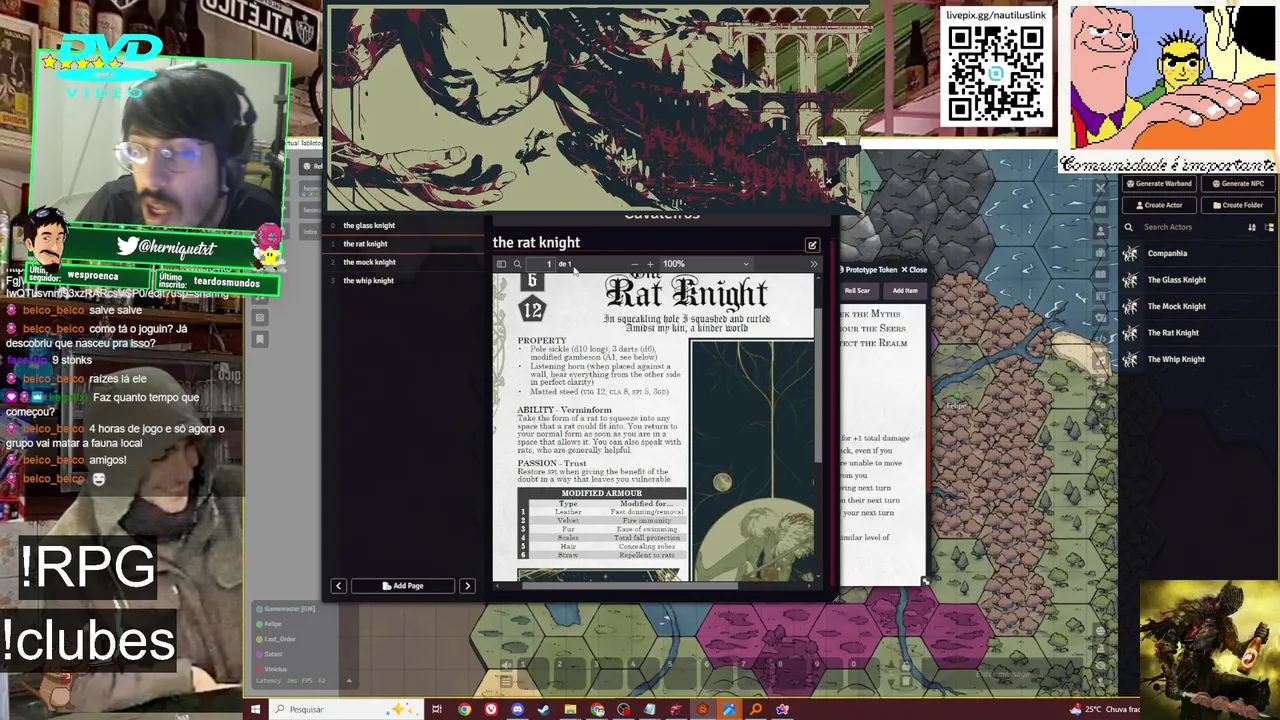Open File Explorer from taskbar
Viewport: 1280px width, 720px height.
pyautogui.click(x=570, y=710)
